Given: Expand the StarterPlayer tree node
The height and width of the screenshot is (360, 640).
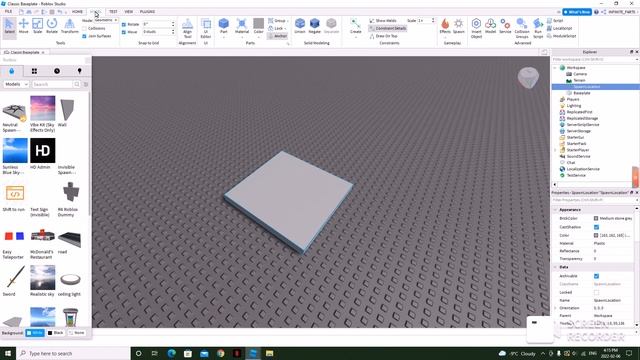Looking at the screenshot, I should pos(555,150).
